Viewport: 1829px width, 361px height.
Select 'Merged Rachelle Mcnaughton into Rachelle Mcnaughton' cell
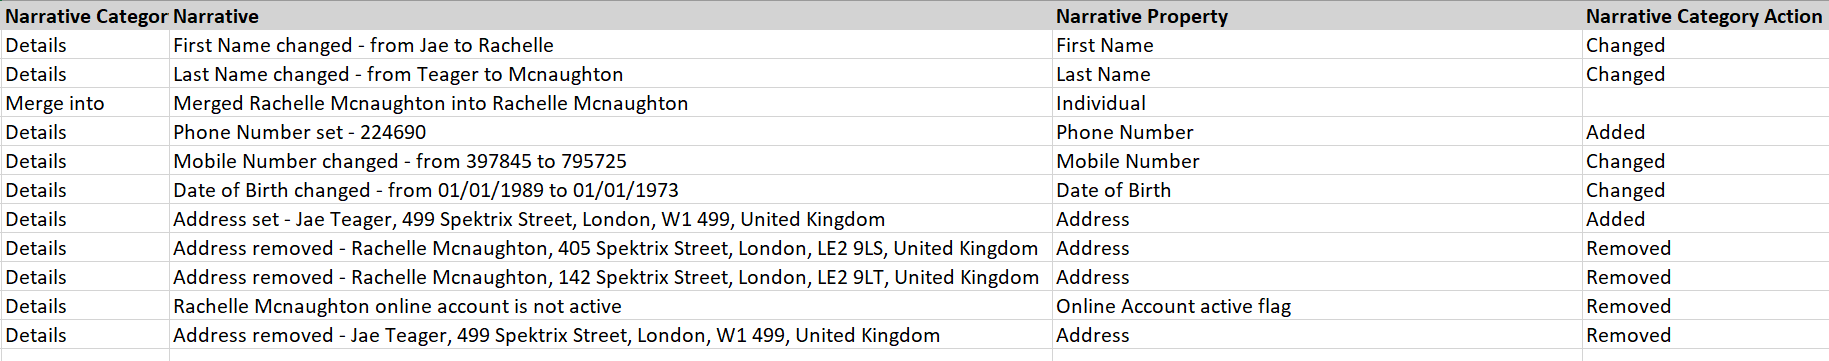[x=611, y=103]
